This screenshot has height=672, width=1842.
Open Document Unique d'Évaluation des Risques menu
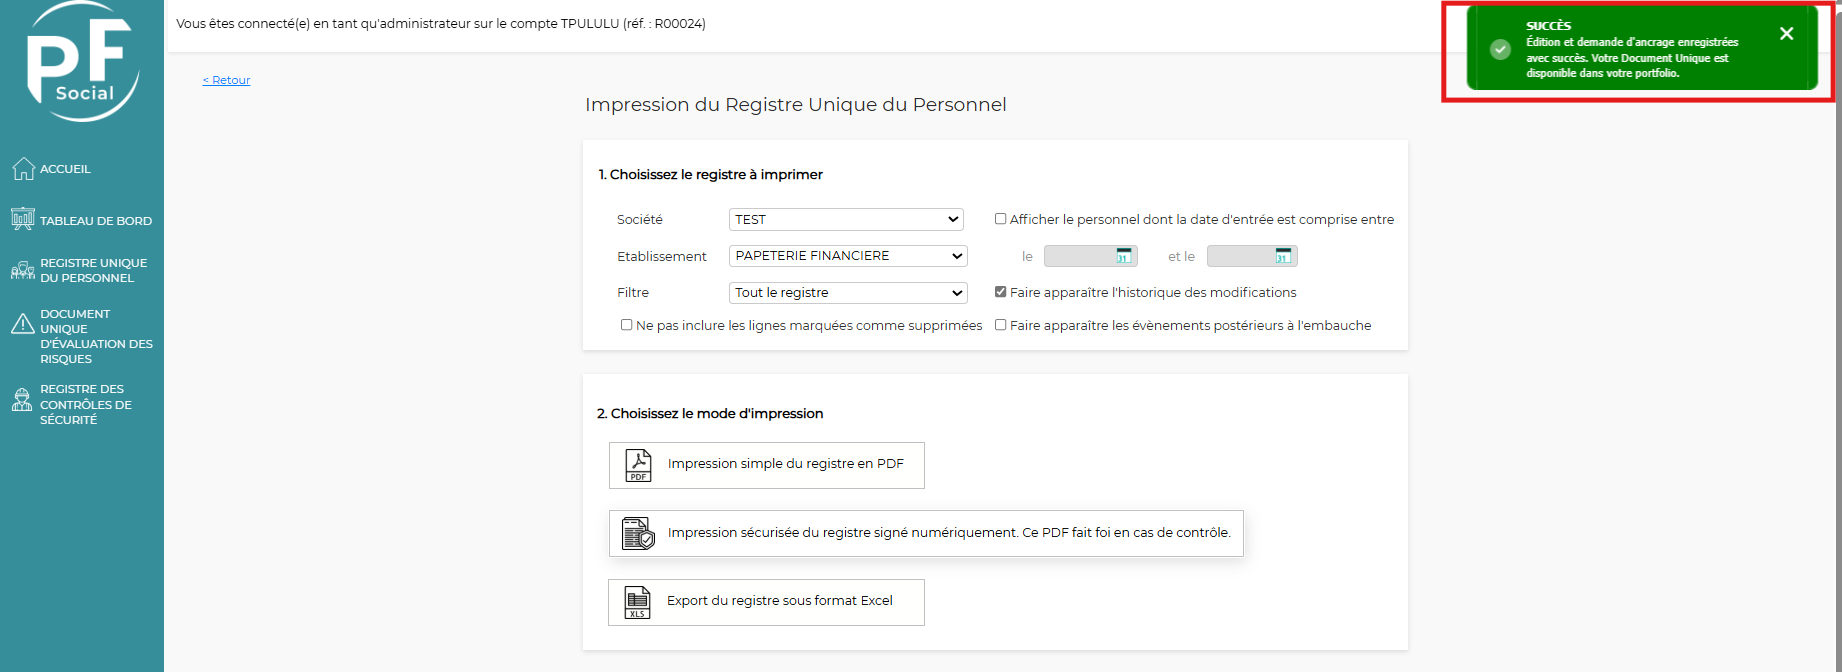pos(95,336)
